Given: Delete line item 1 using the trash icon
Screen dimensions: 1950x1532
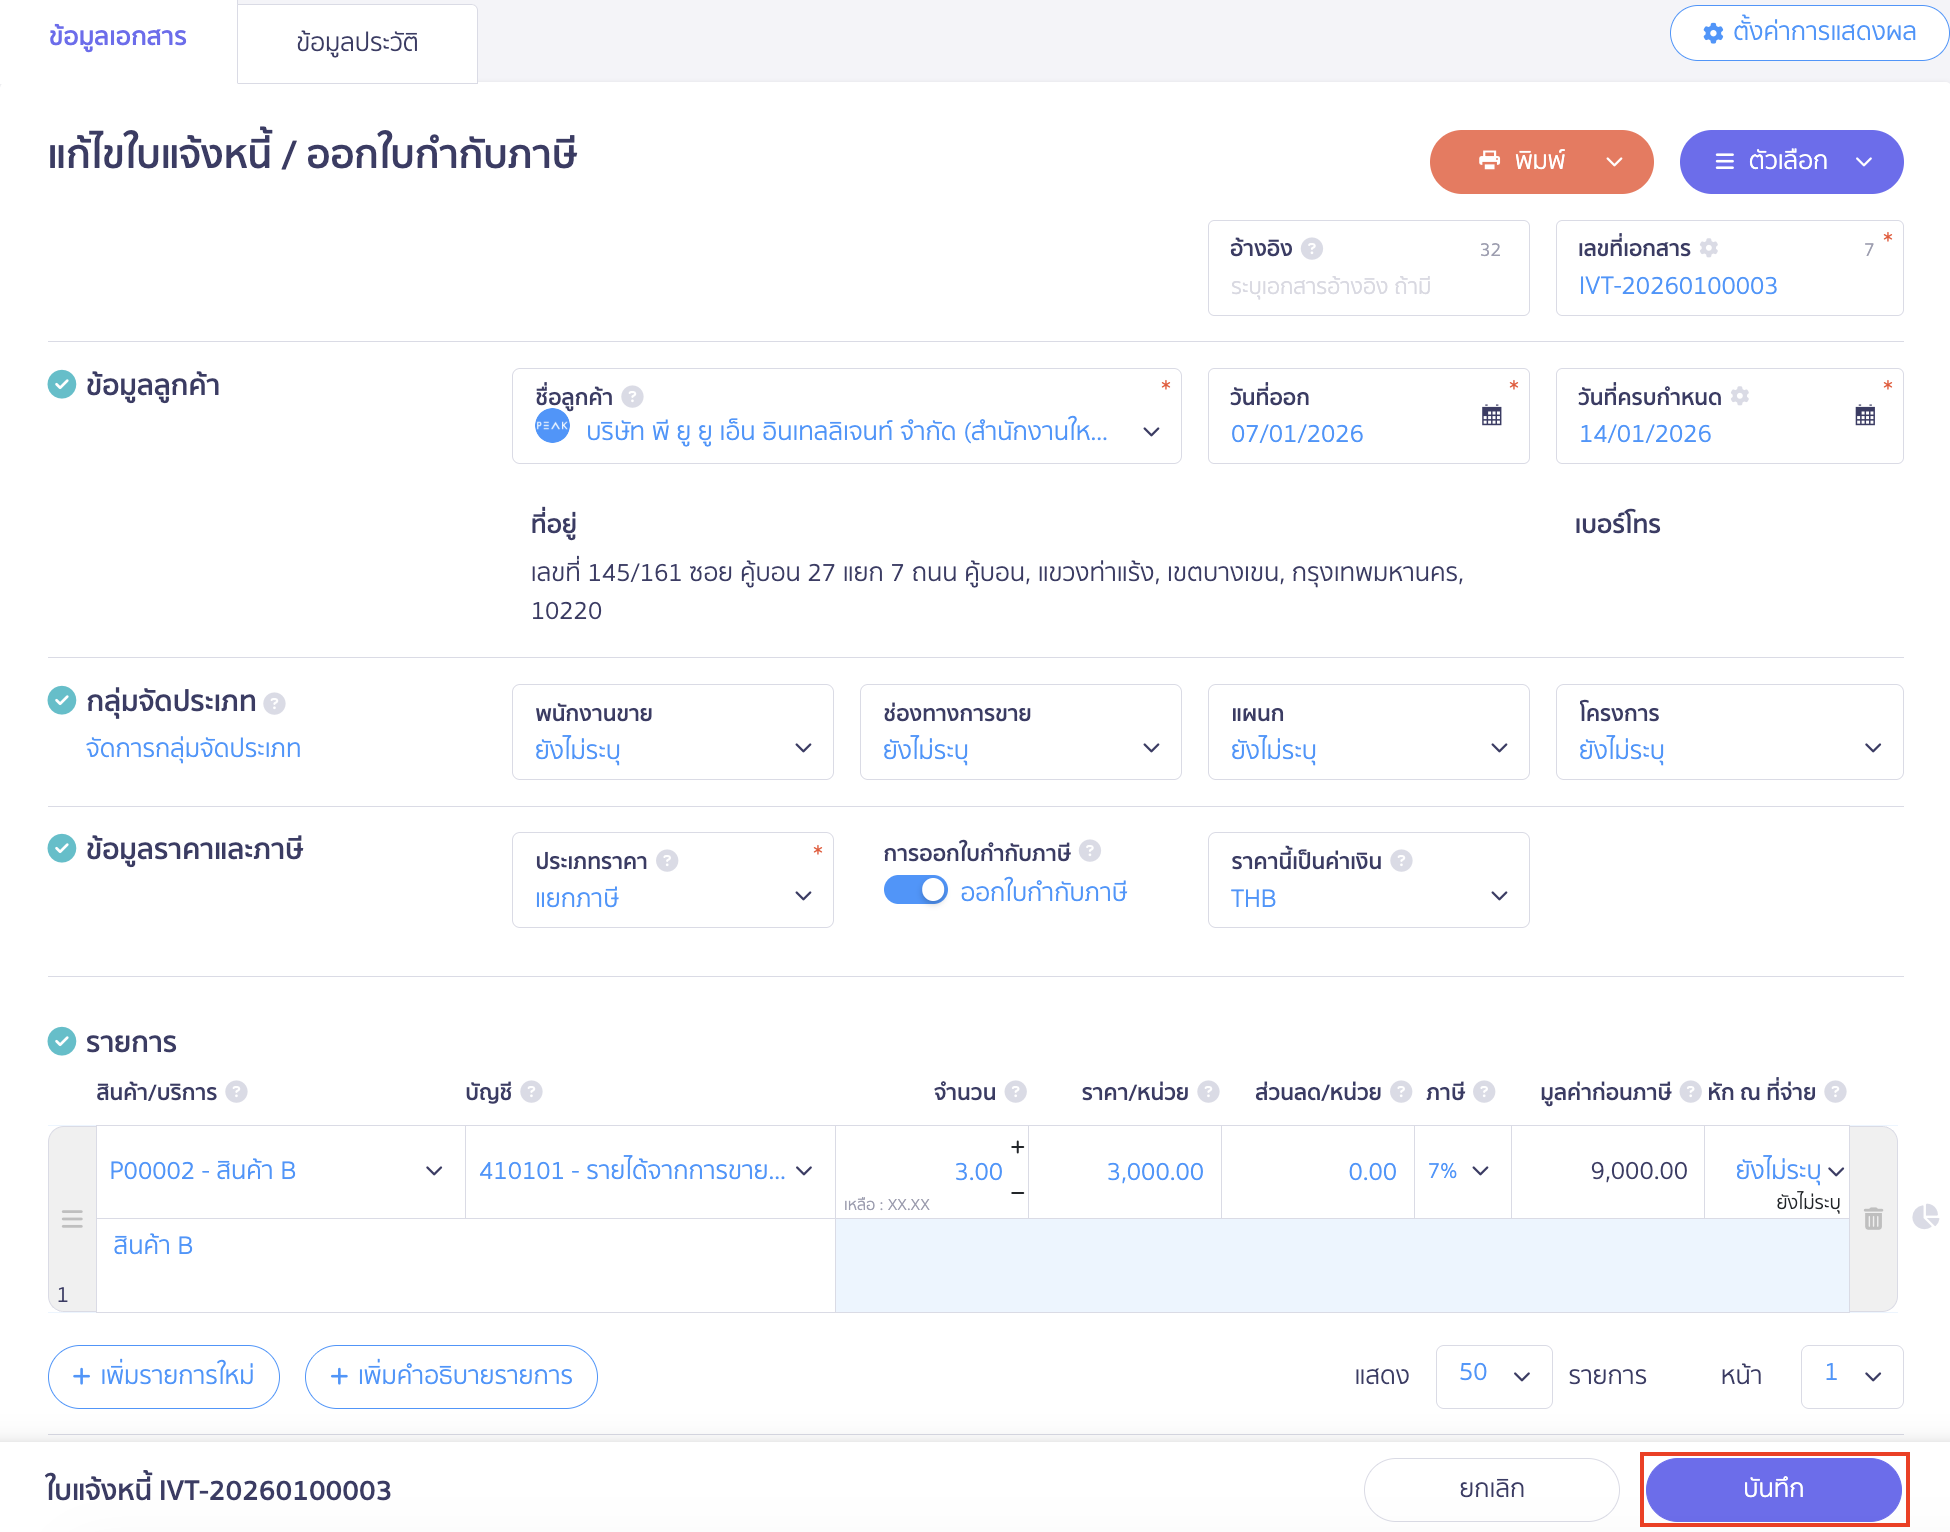Looking at the screenshot, I should pyautogui.click(x=1872, y=1219).
